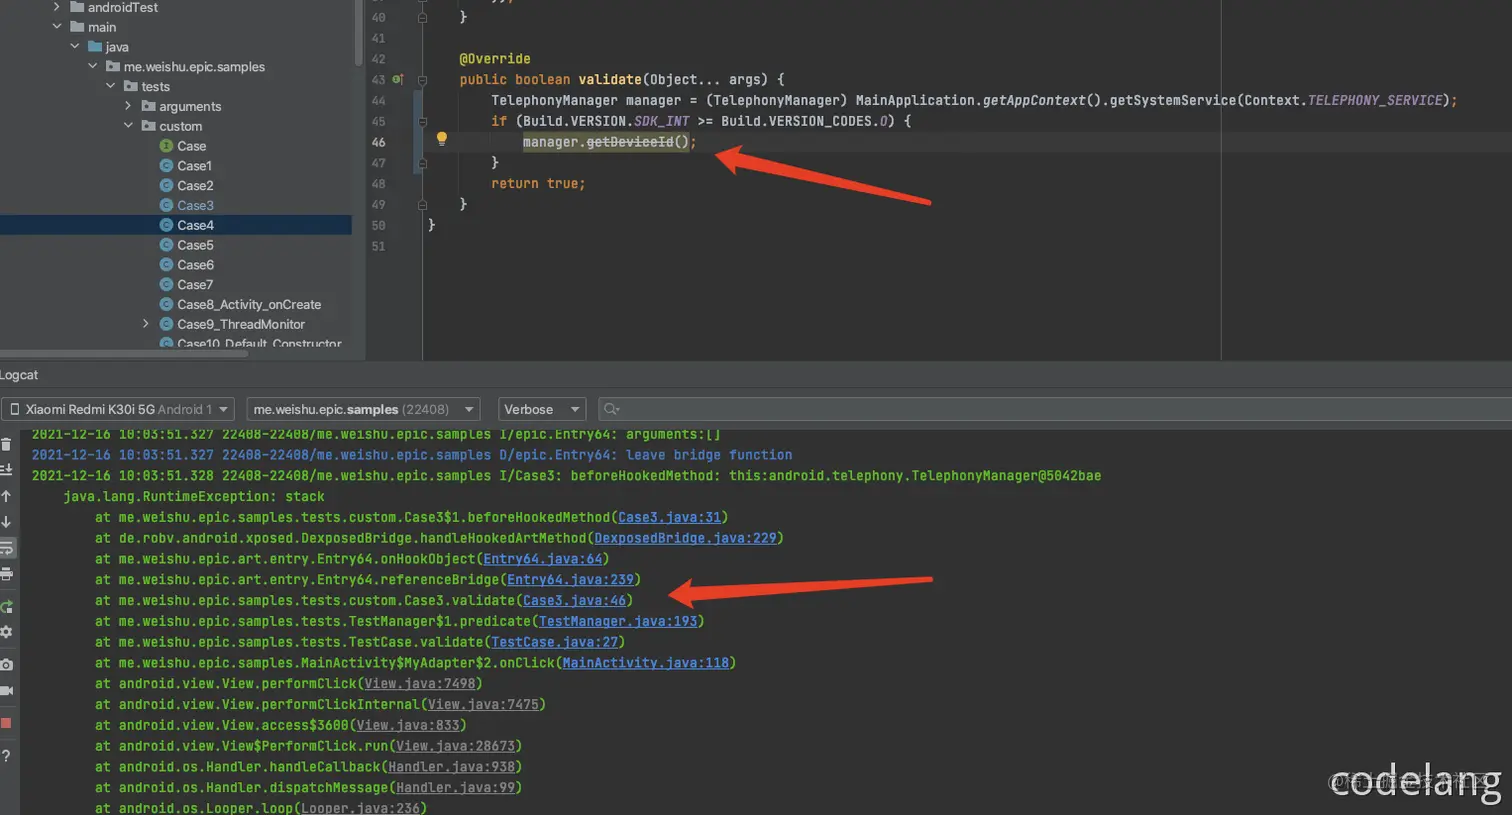The height and width of the screenshot is (815, 1512).
Task: Open the Xiaomi Redmi K30i 5G device dropdown
Action: [118, 409]
